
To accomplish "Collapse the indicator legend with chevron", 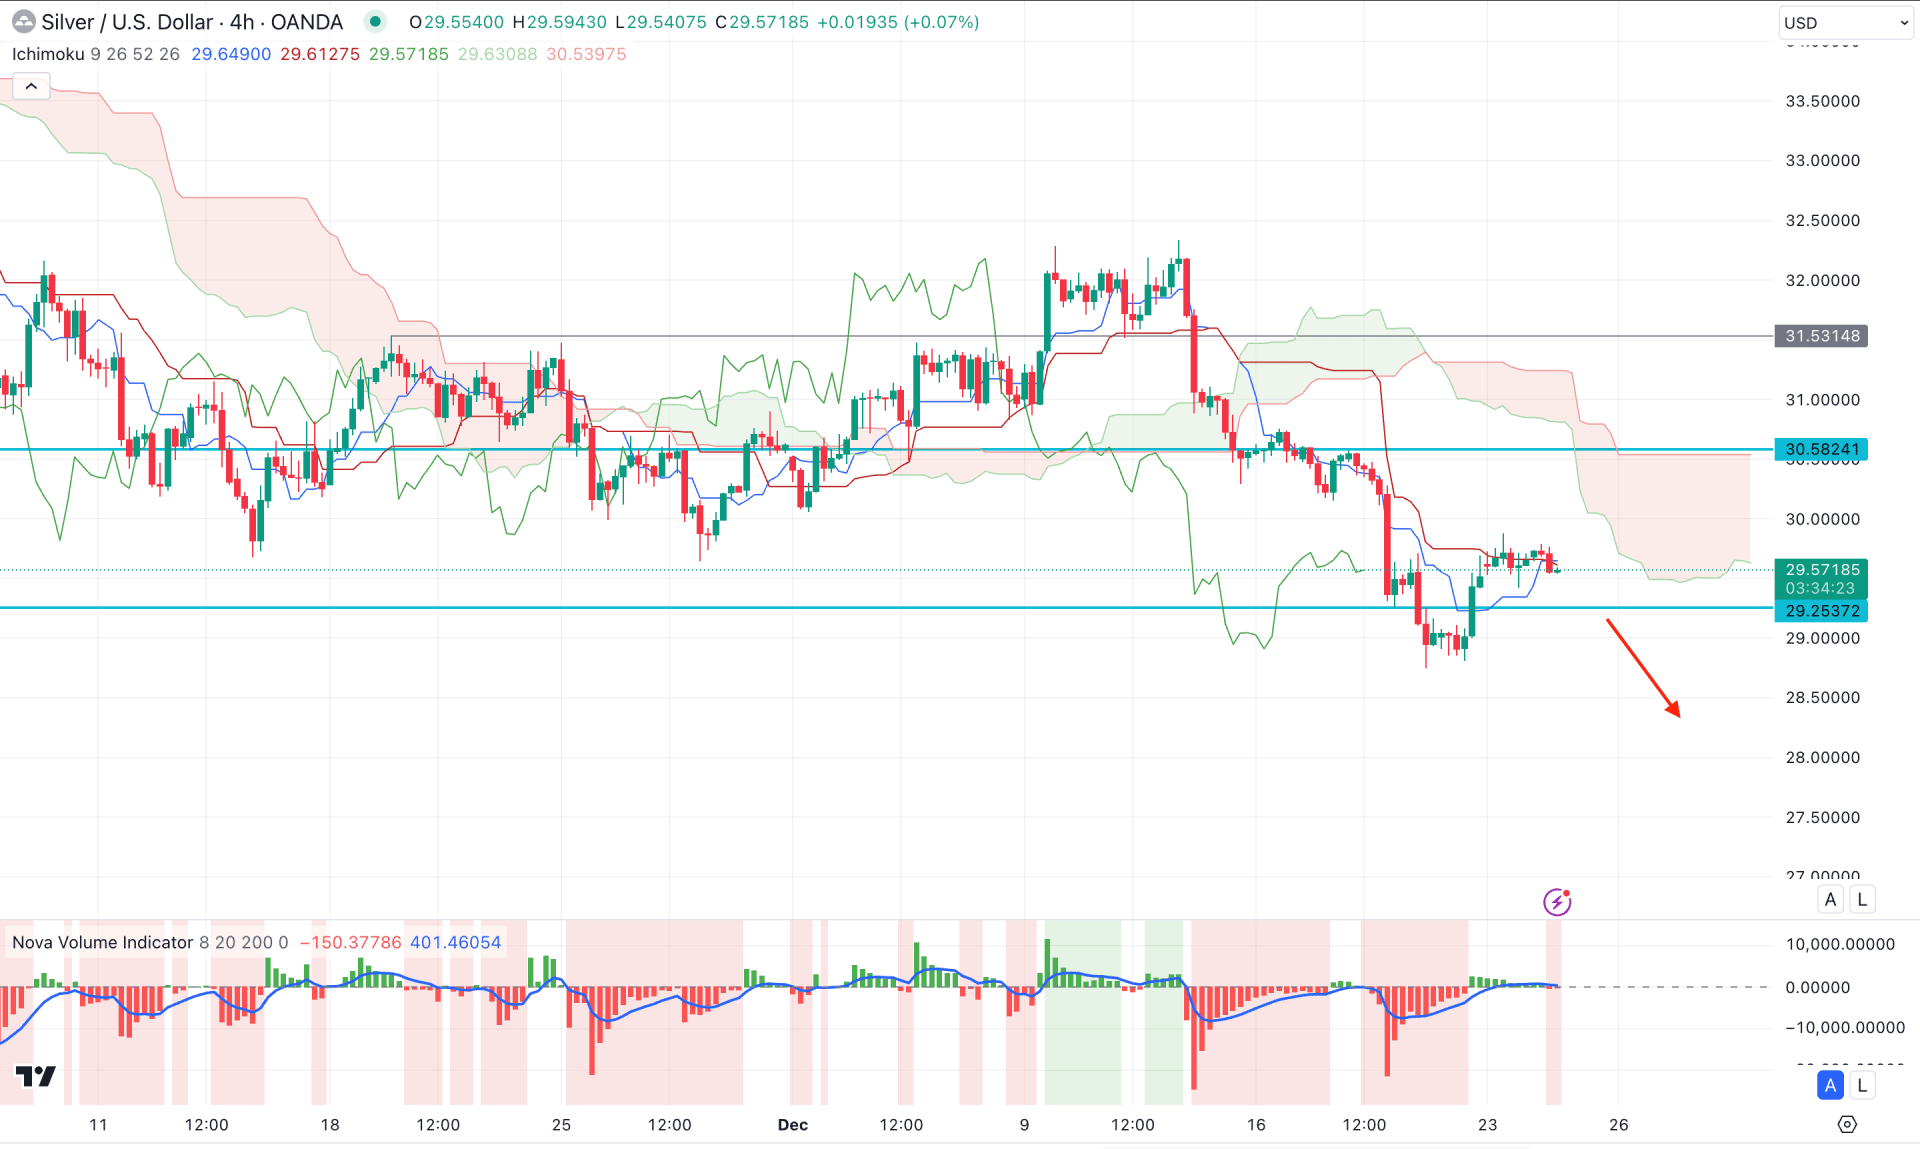I will [x=31, y=87].
